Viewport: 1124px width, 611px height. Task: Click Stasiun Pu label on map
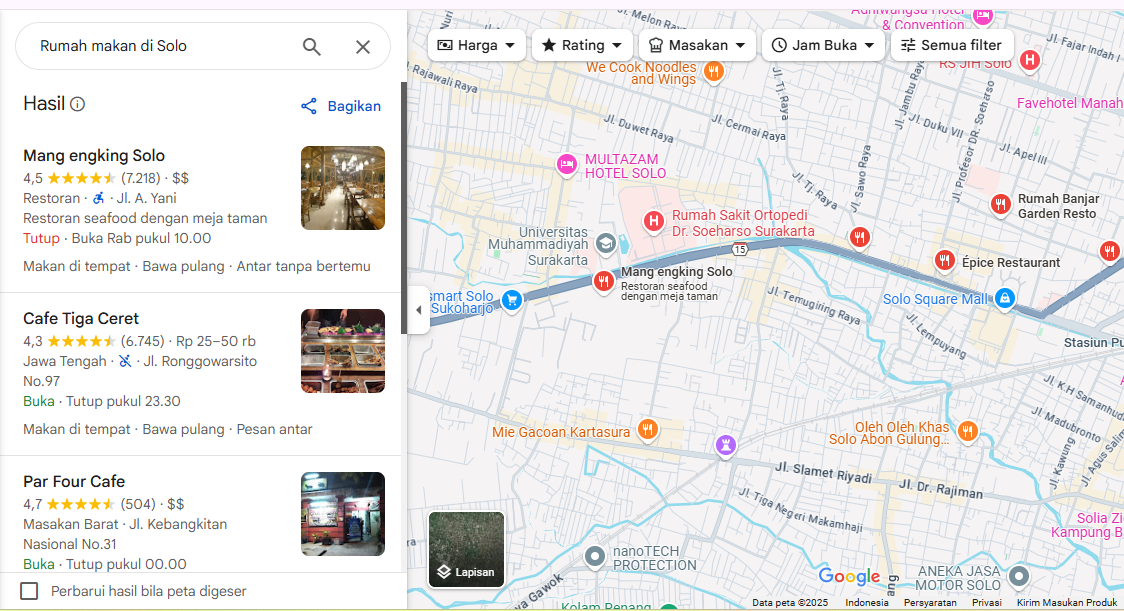click(x=1093, y=343)
